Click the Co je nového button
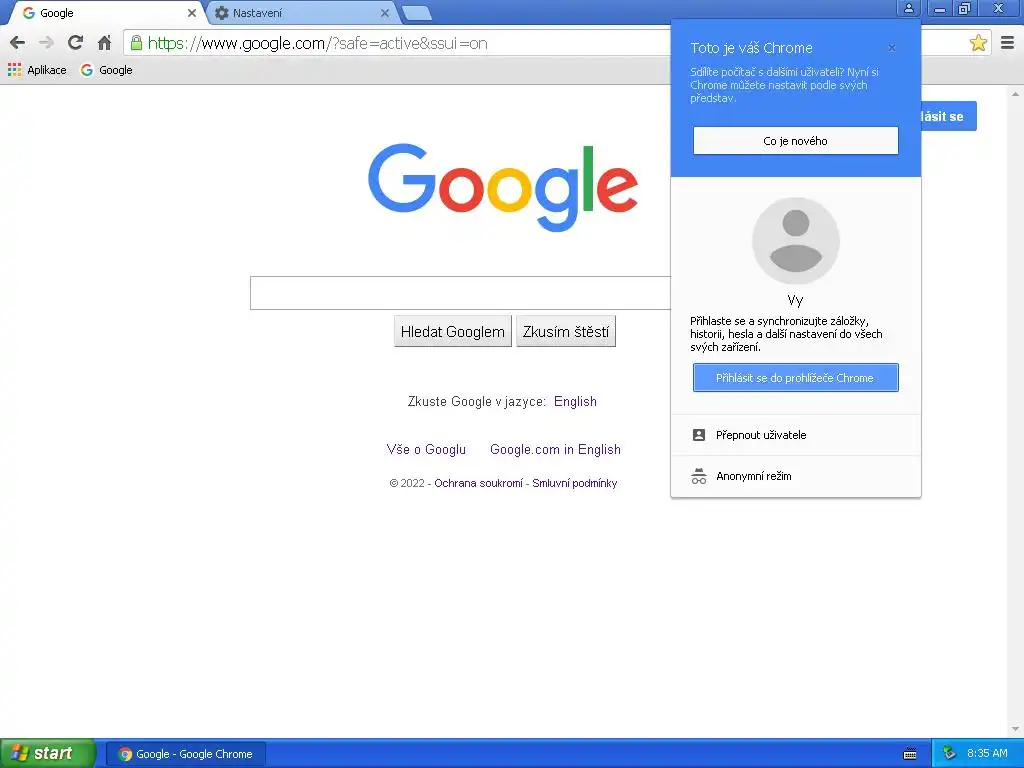 795,140
